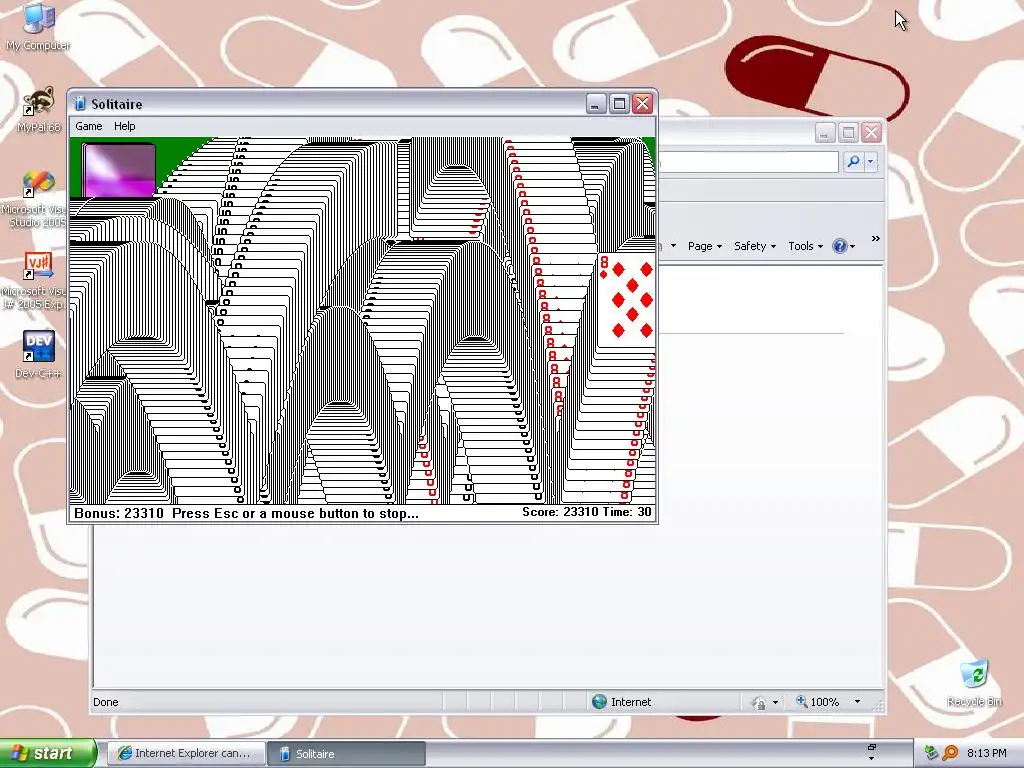
Task: Minimize the Solitaire window
Action: 596,103
